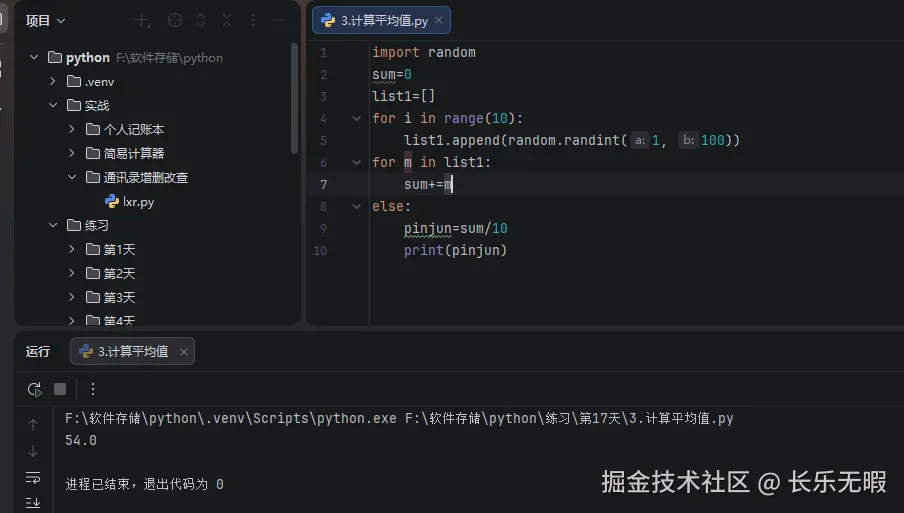The height and width of the screenshot is (513, 904).
Task: Fold the else block at line 8
Action: 356,206
